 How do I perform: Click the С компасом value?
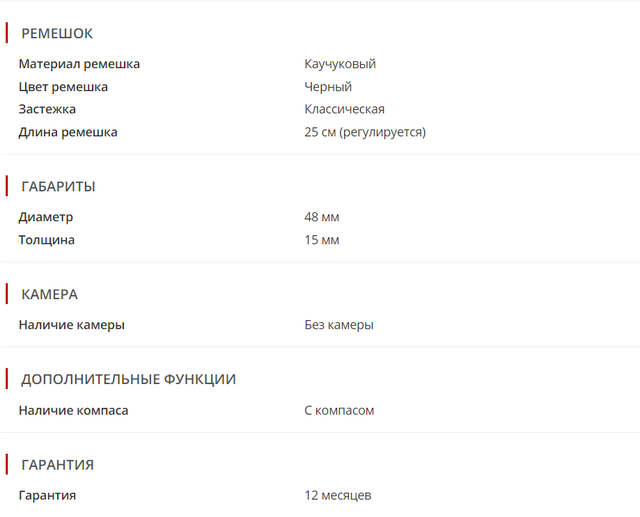tap(339, 410)
